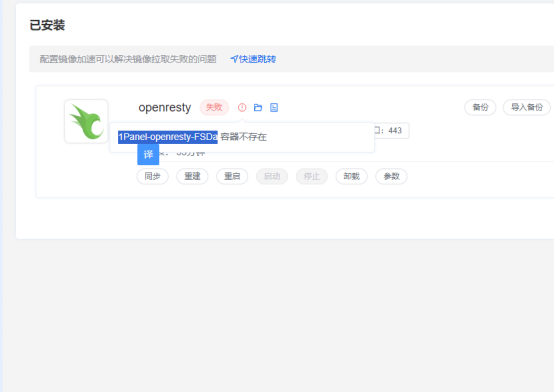Click the 重启 restart button
This screenshot has height=392, width=554.
232,176
